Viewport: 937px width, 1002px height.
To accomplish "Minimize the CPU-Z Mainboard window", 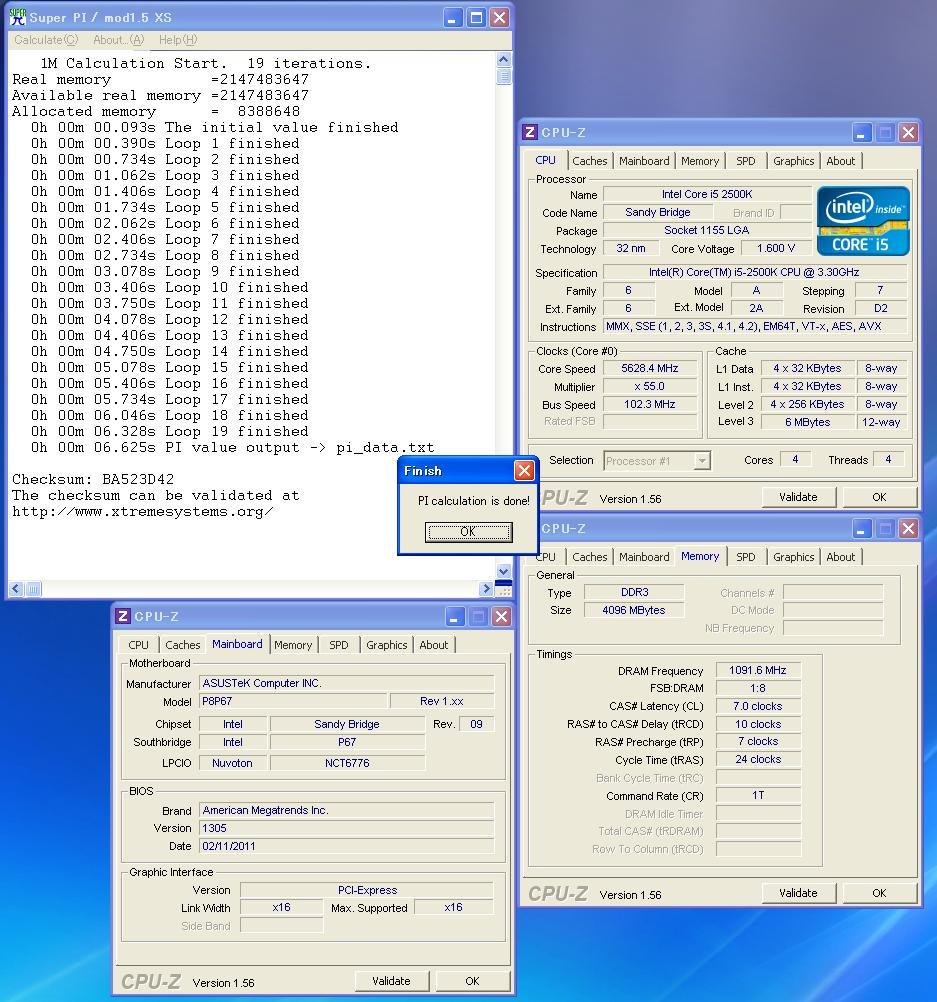I will pyautogui.click(x=454, y=617).
